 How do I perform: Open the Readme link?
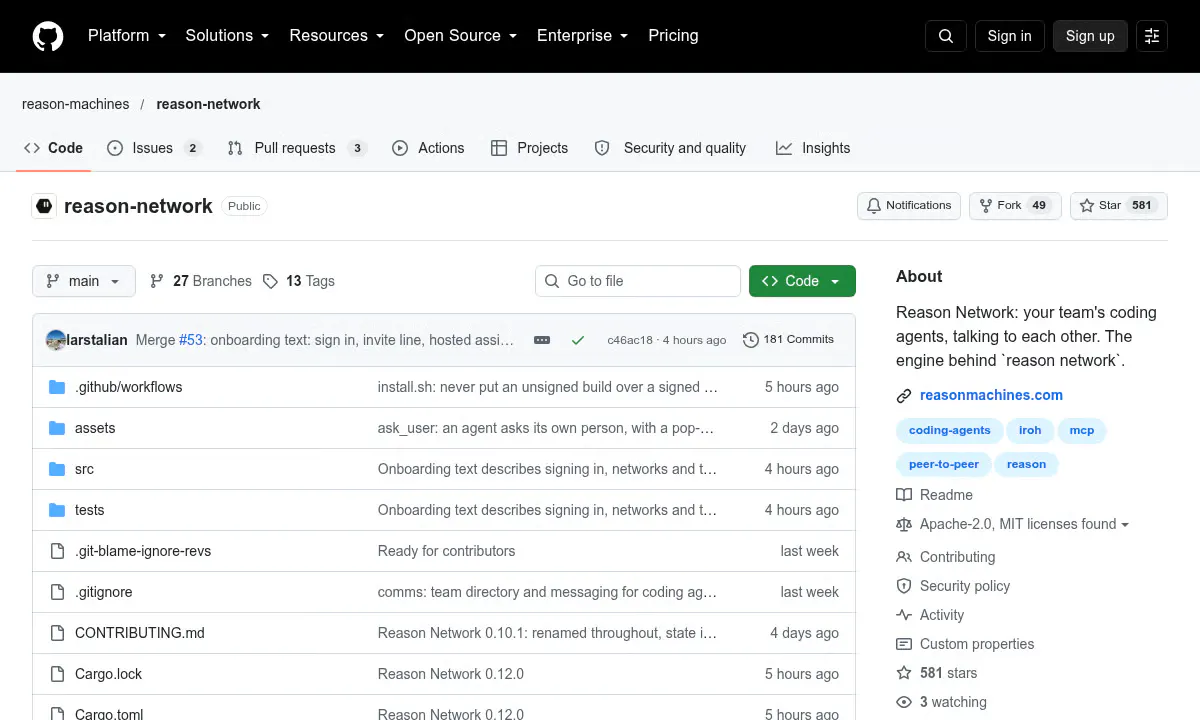click(934, 495)
